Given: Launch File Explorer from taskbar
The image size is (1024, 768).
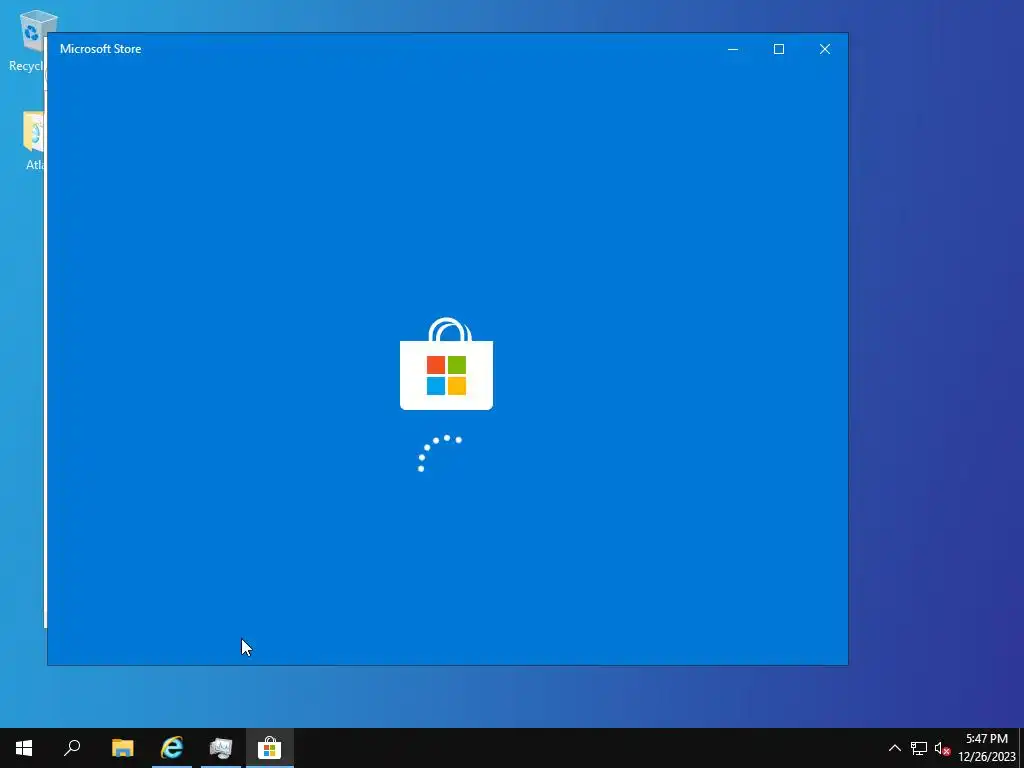Looking at the screenshot, I should [x=123, y=748].
